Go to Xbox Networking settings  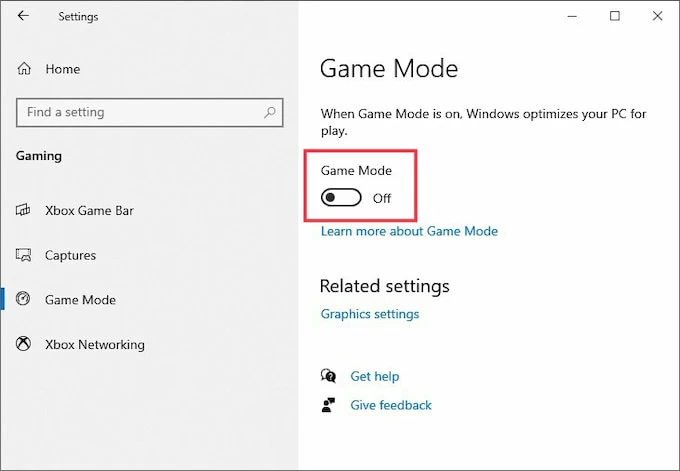pos(94,345)
